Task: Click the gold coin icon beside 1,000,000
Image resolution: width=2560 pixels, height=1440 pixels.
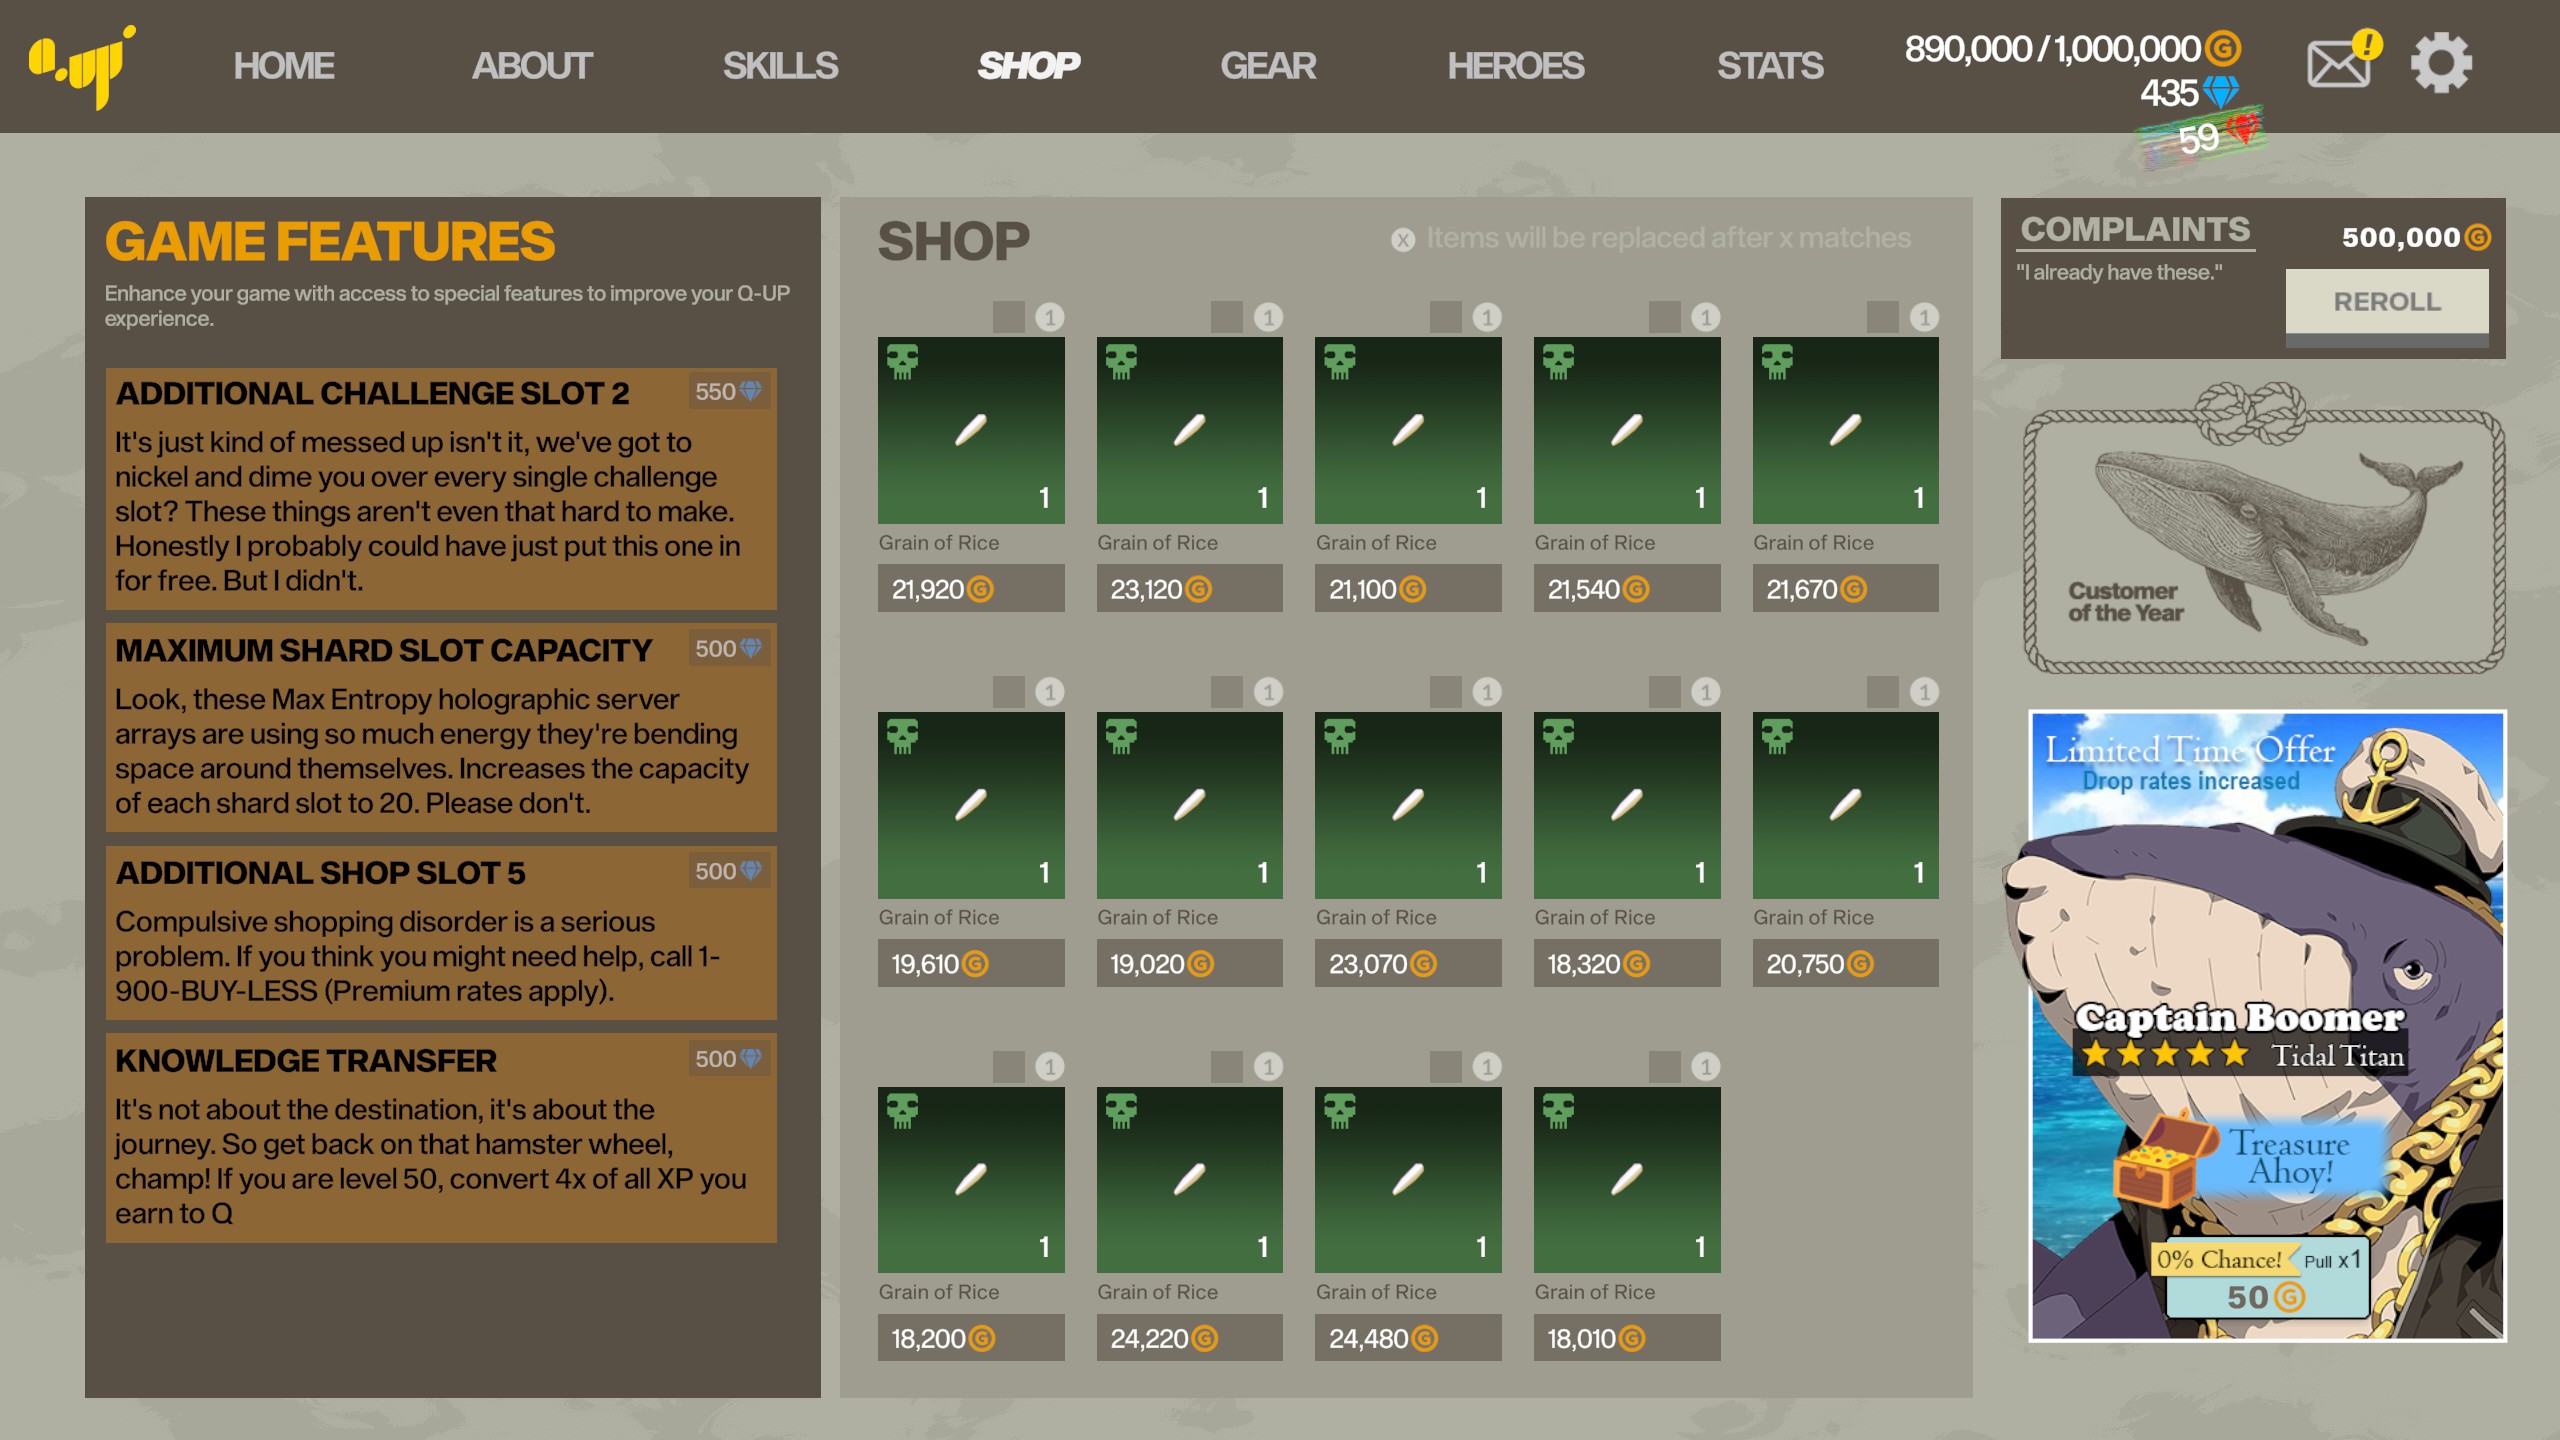Action: pos(2223,48)
